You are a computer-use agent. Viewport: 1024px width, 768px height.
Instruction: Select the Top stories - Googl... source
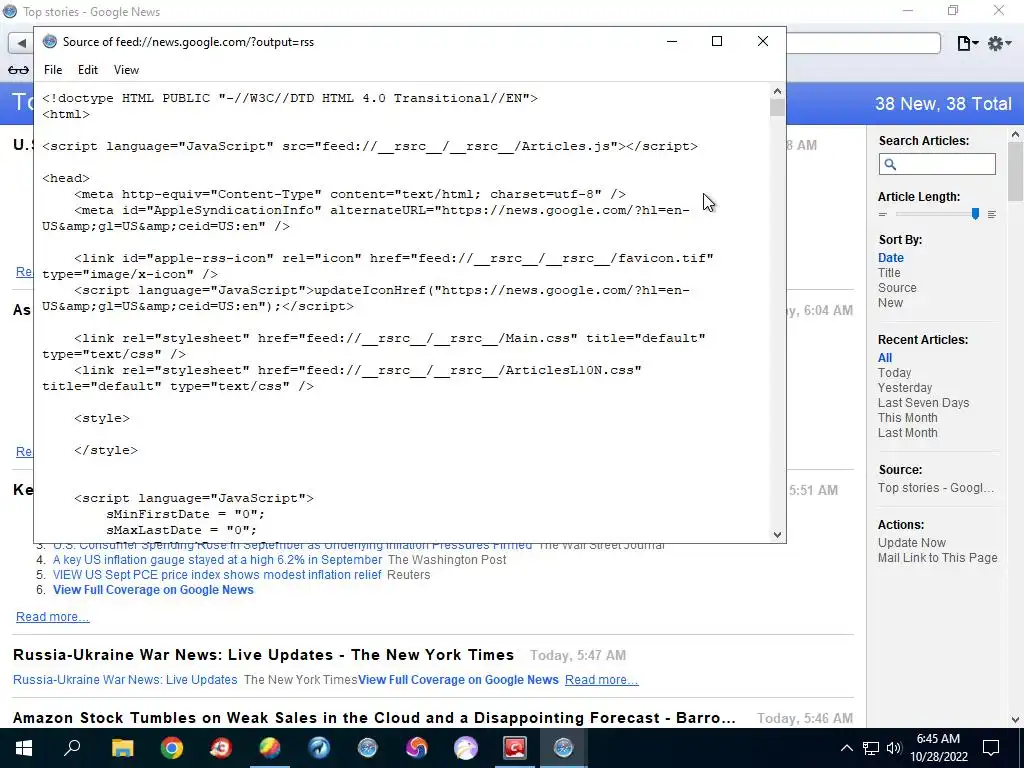935,488
